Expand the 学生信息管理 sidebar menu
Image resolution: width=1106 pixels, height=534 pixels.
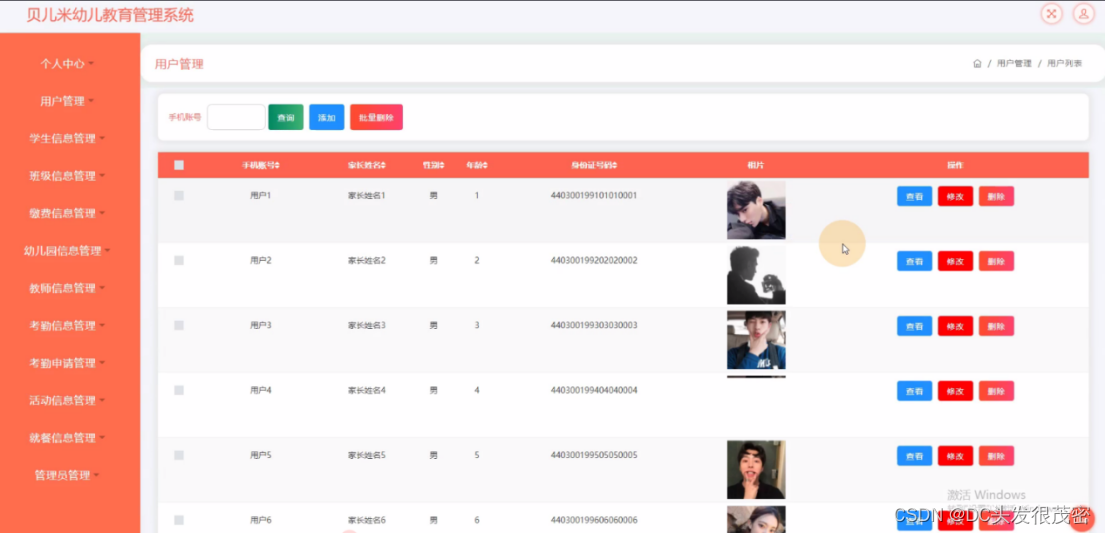(67, 138)
